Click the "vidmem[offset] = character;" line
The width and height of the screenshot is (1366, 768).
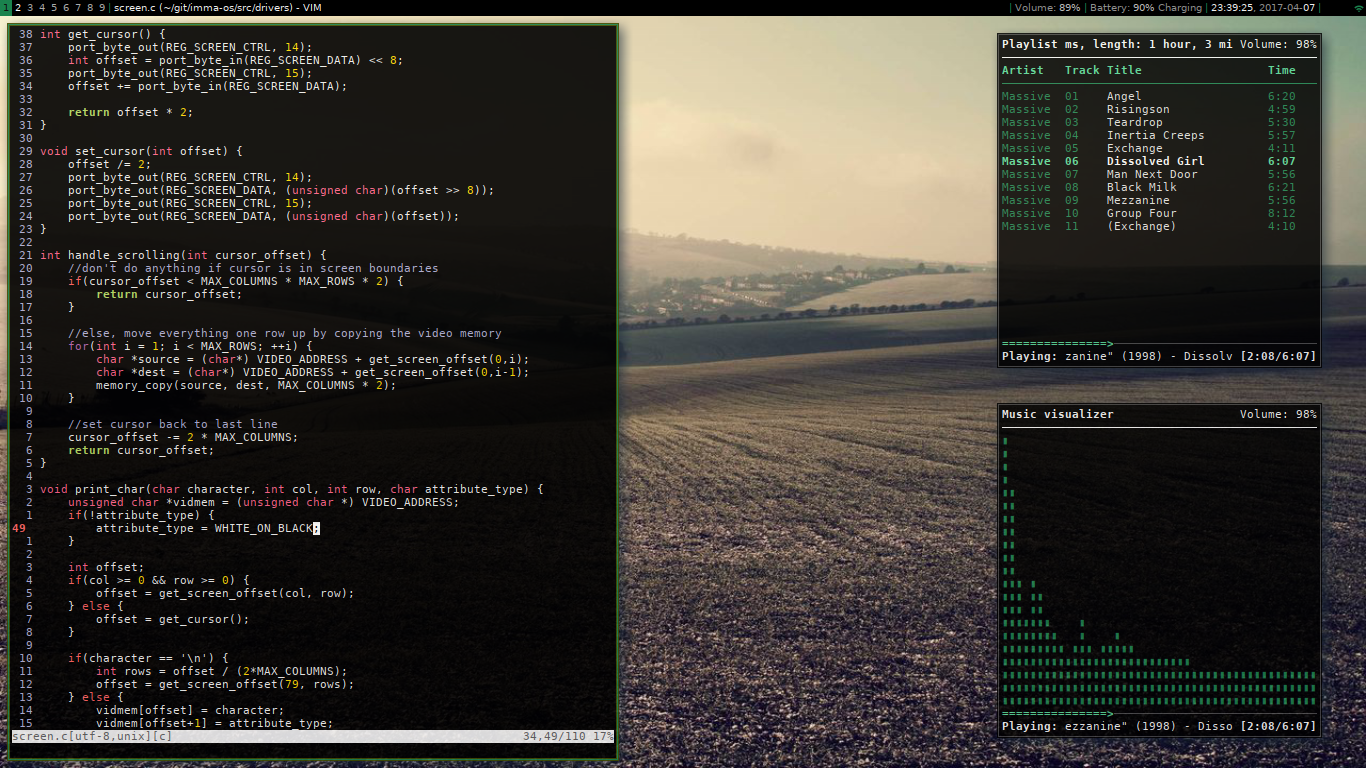tap(190, 710)
